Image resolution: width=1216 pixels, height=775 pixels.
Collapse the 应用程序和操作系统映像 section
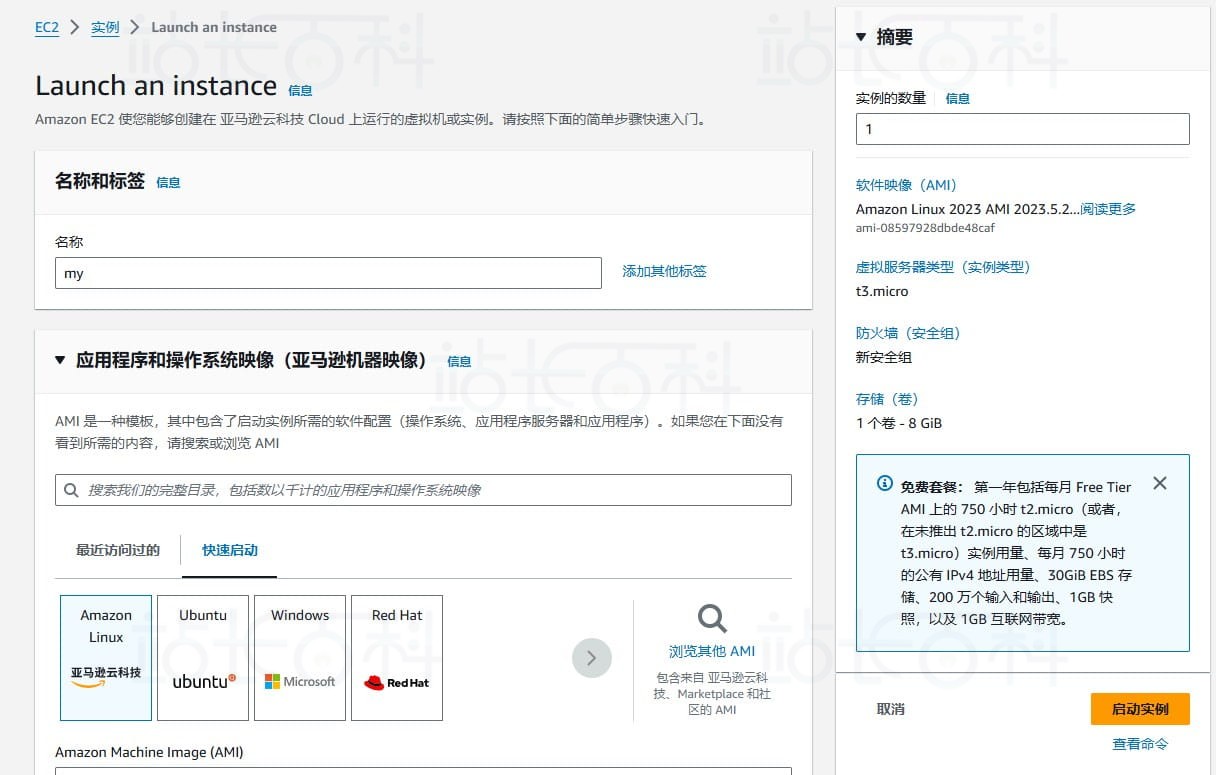coord(59,361)
